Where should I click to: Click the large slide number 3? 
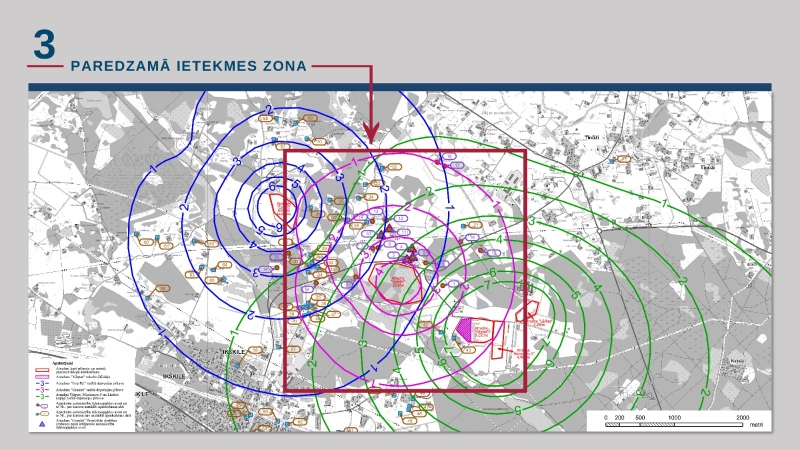pos(44,44)
